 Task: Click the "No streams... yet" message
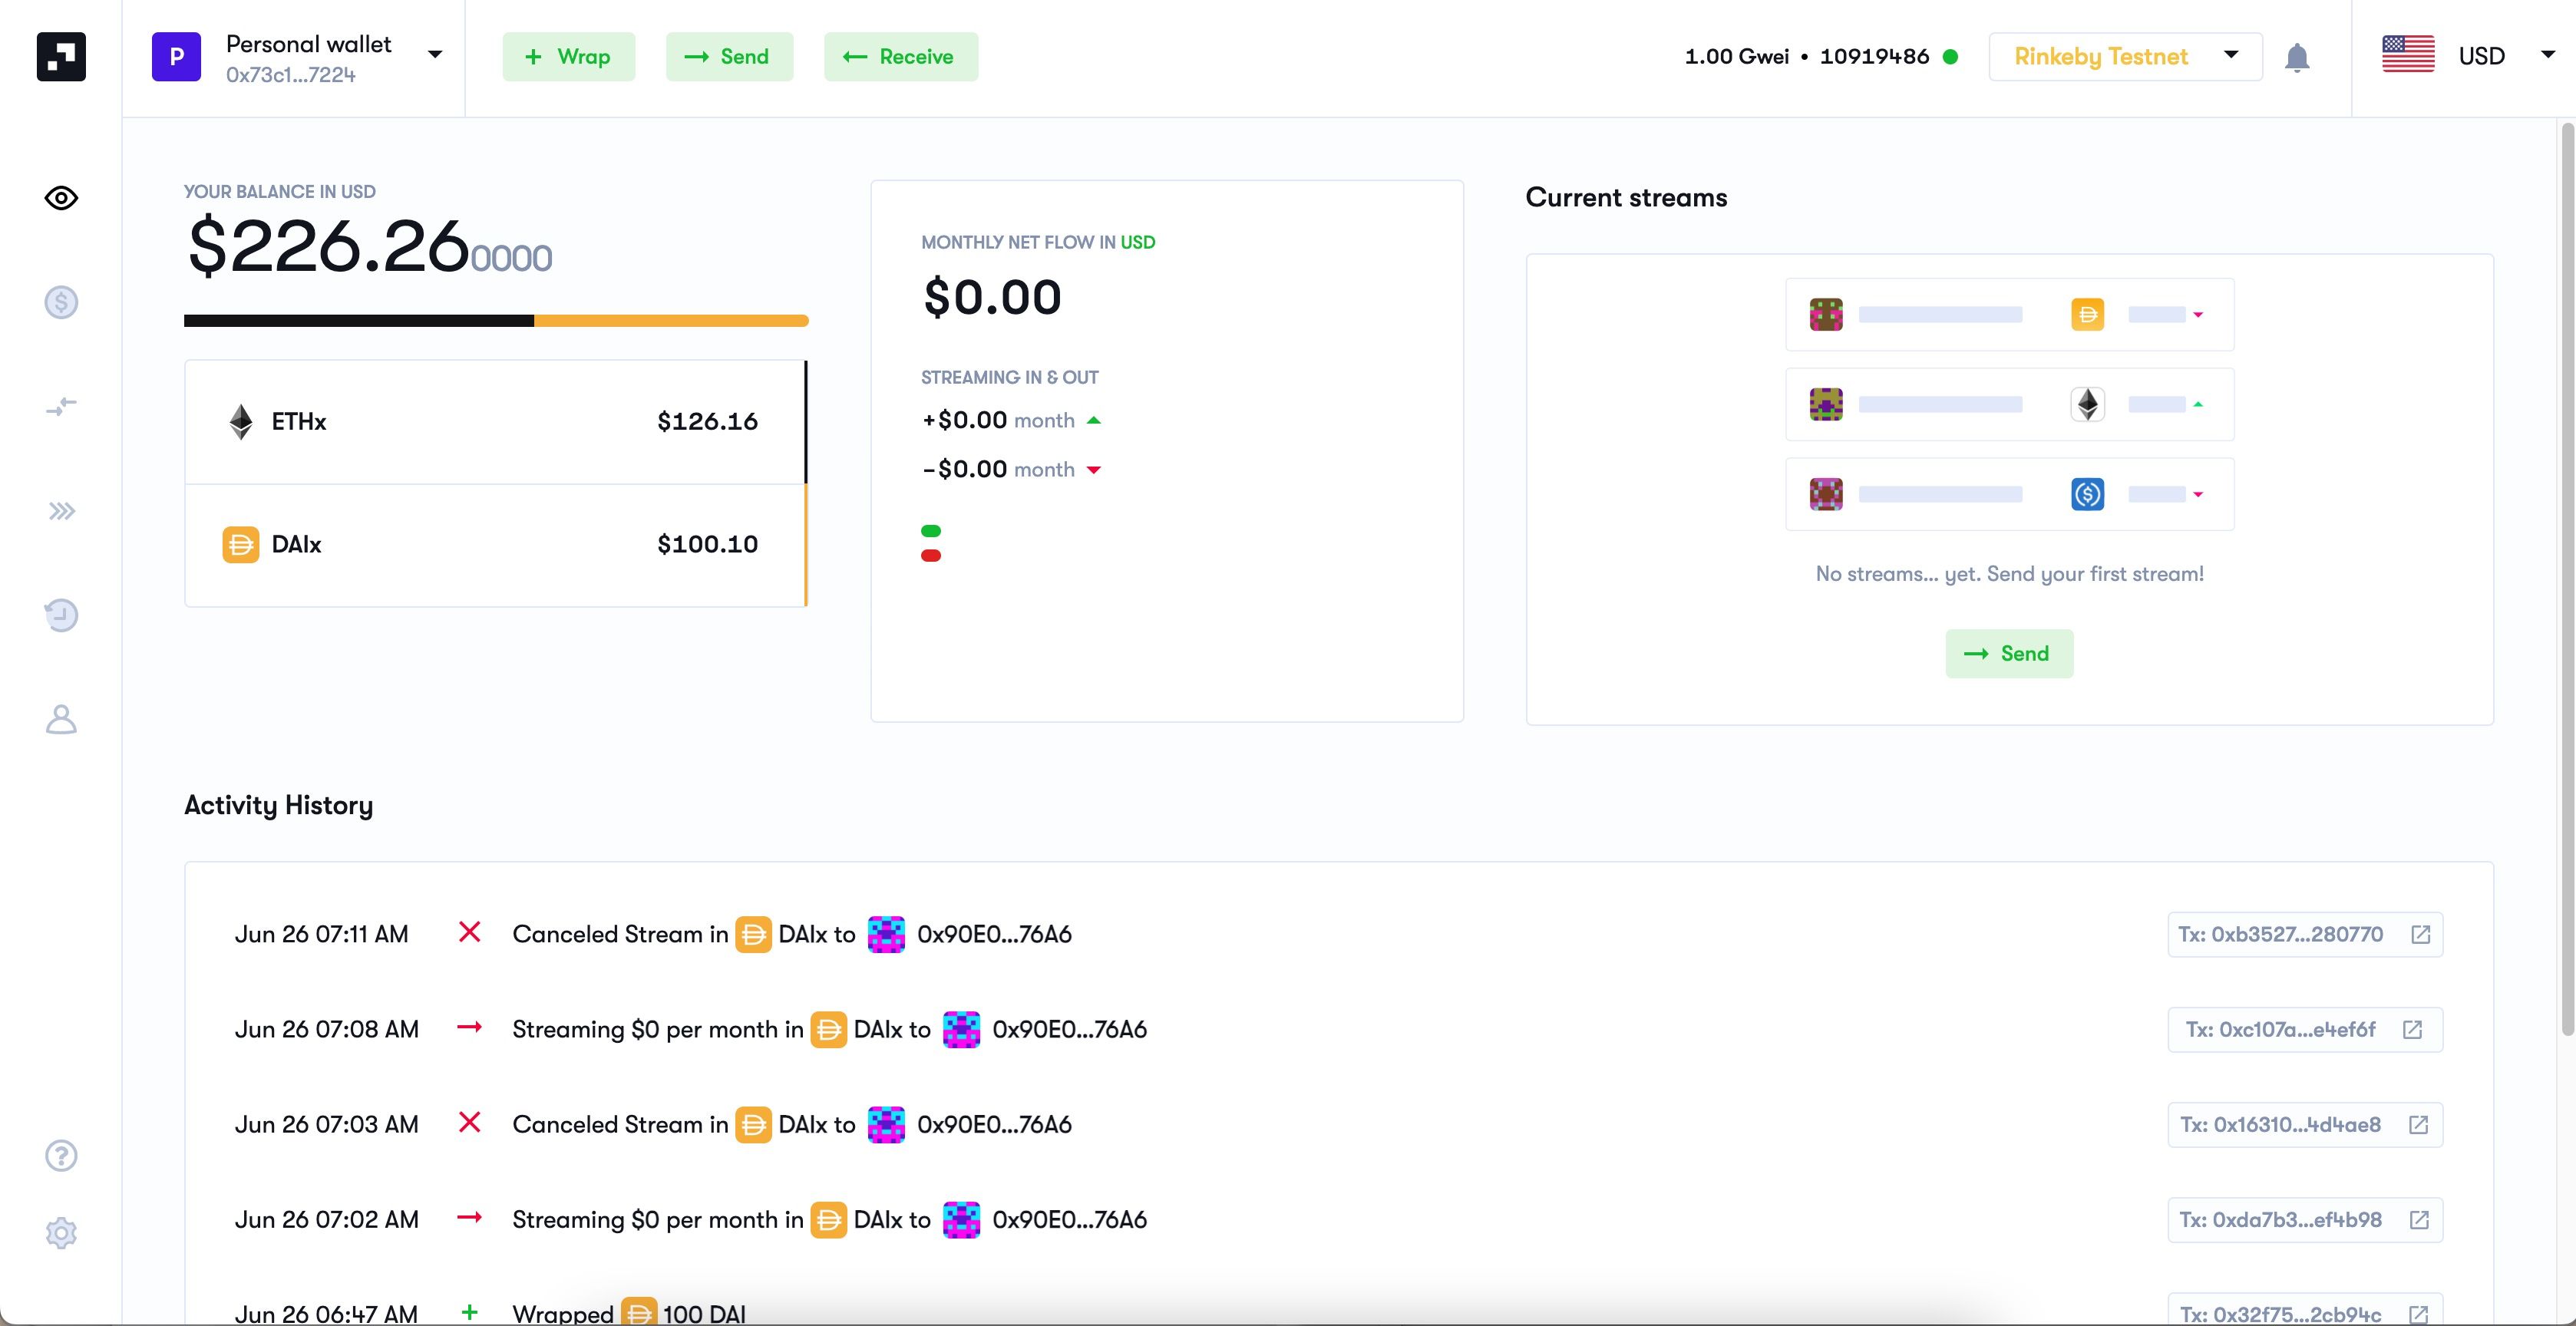point(2009,574)
